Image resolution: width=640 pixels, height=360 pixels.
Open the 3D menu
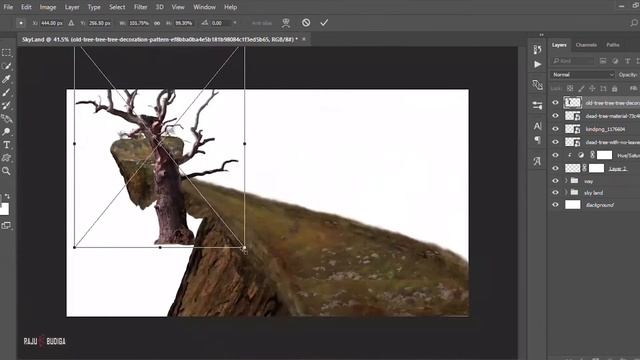[160, 7]
